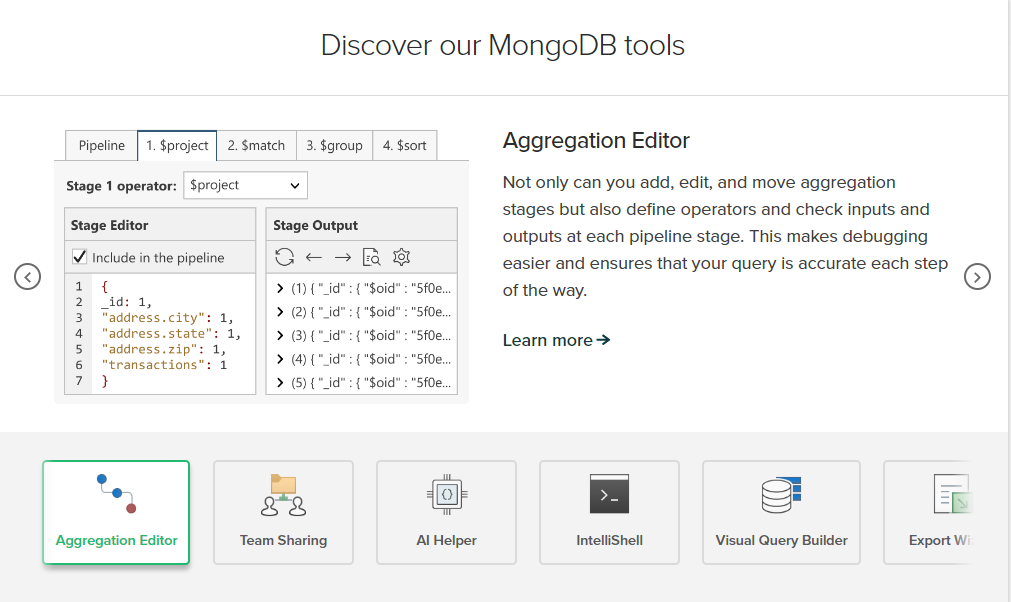The width and height of the screenshot is (1011, 602).
Task: Click the right arrow in Stage Output toolbar
Action: pyautogui.click(x=343, y=257)
